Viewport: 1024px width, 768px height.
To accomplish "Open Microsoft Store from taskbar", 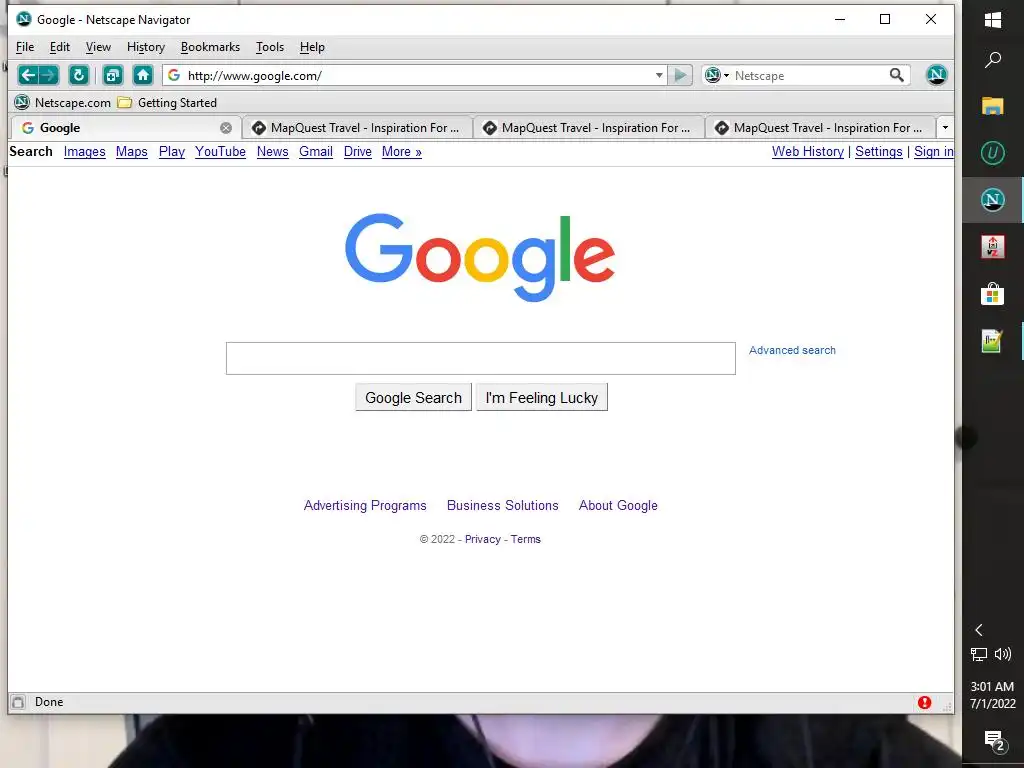I will 993,294.
